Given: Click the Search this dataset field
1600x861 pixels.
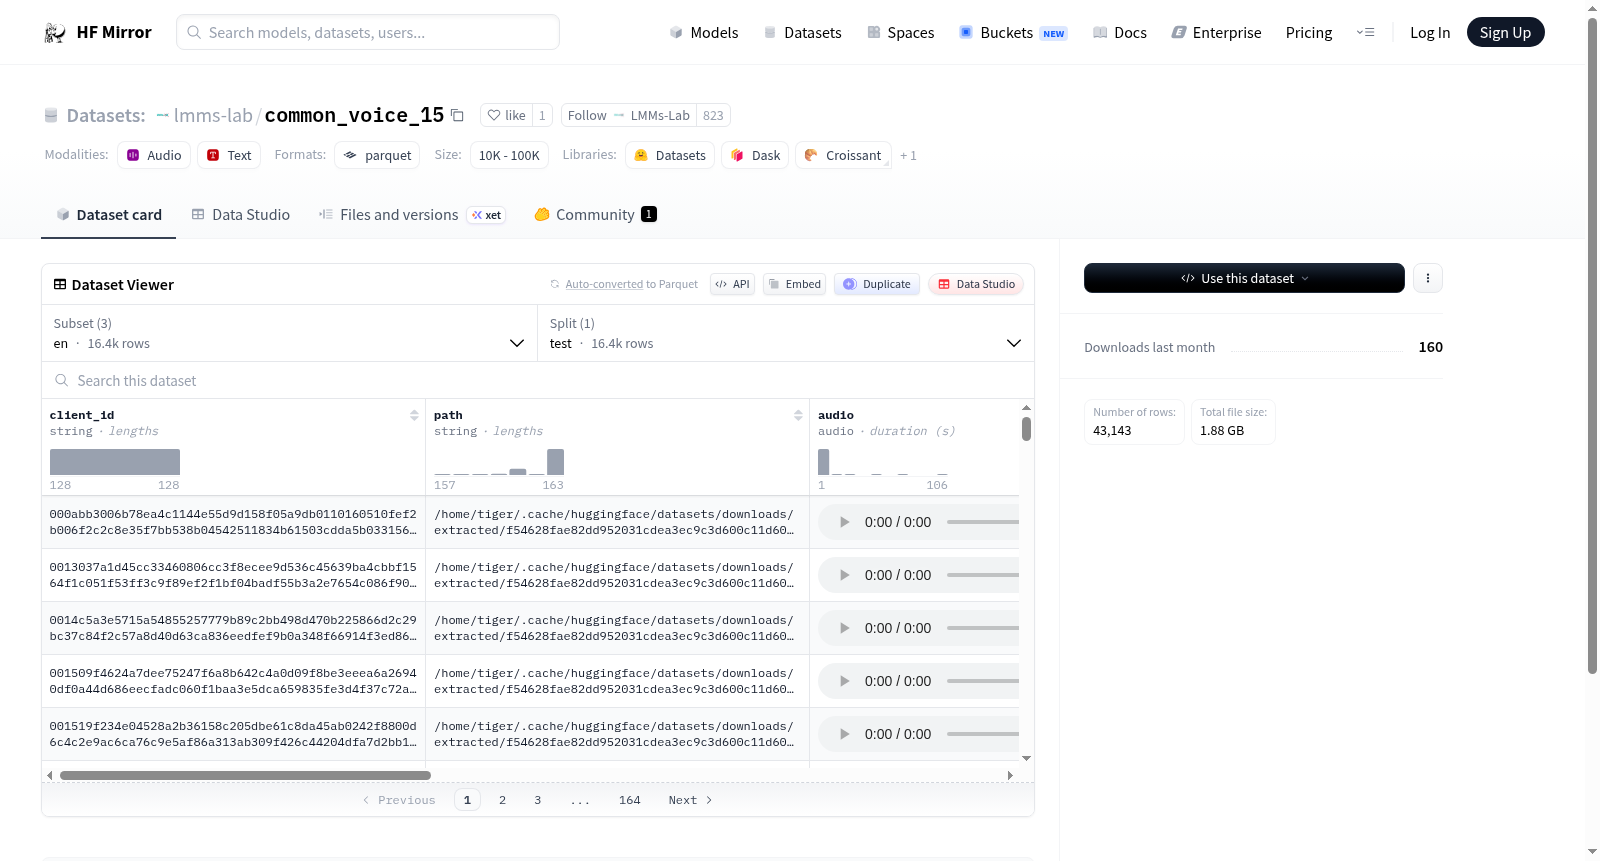Looking at the screenshot, I should point(540,381).
